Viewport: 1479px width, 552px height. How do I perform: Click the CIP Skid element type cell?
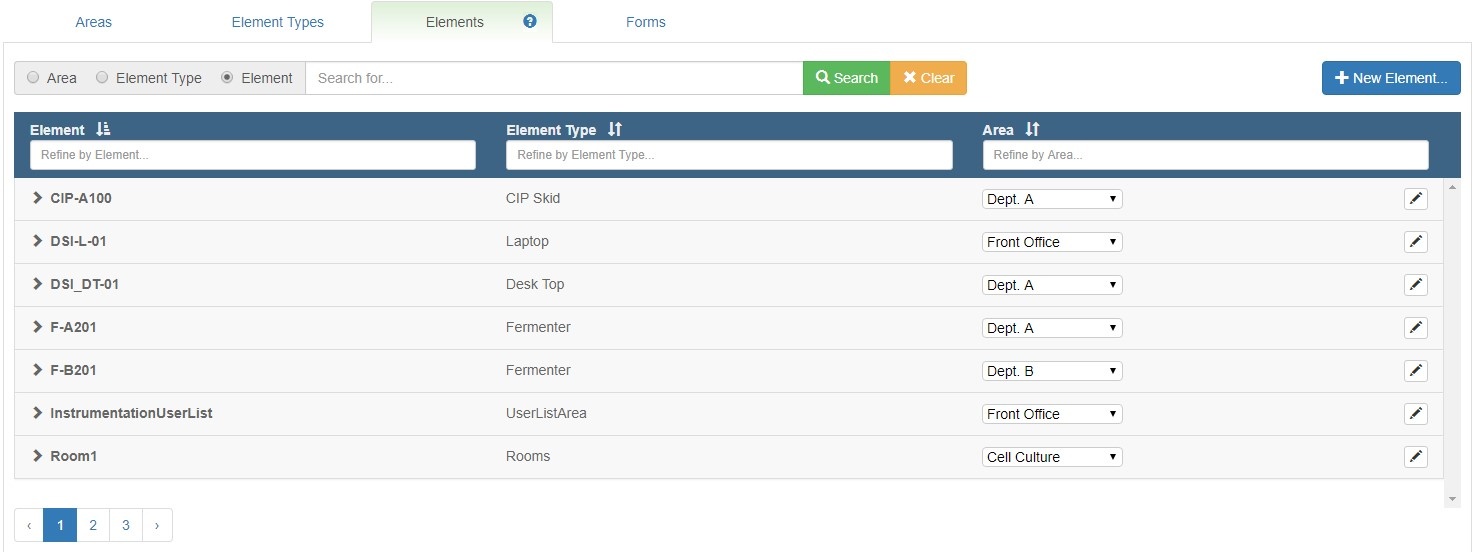[533, 198]
